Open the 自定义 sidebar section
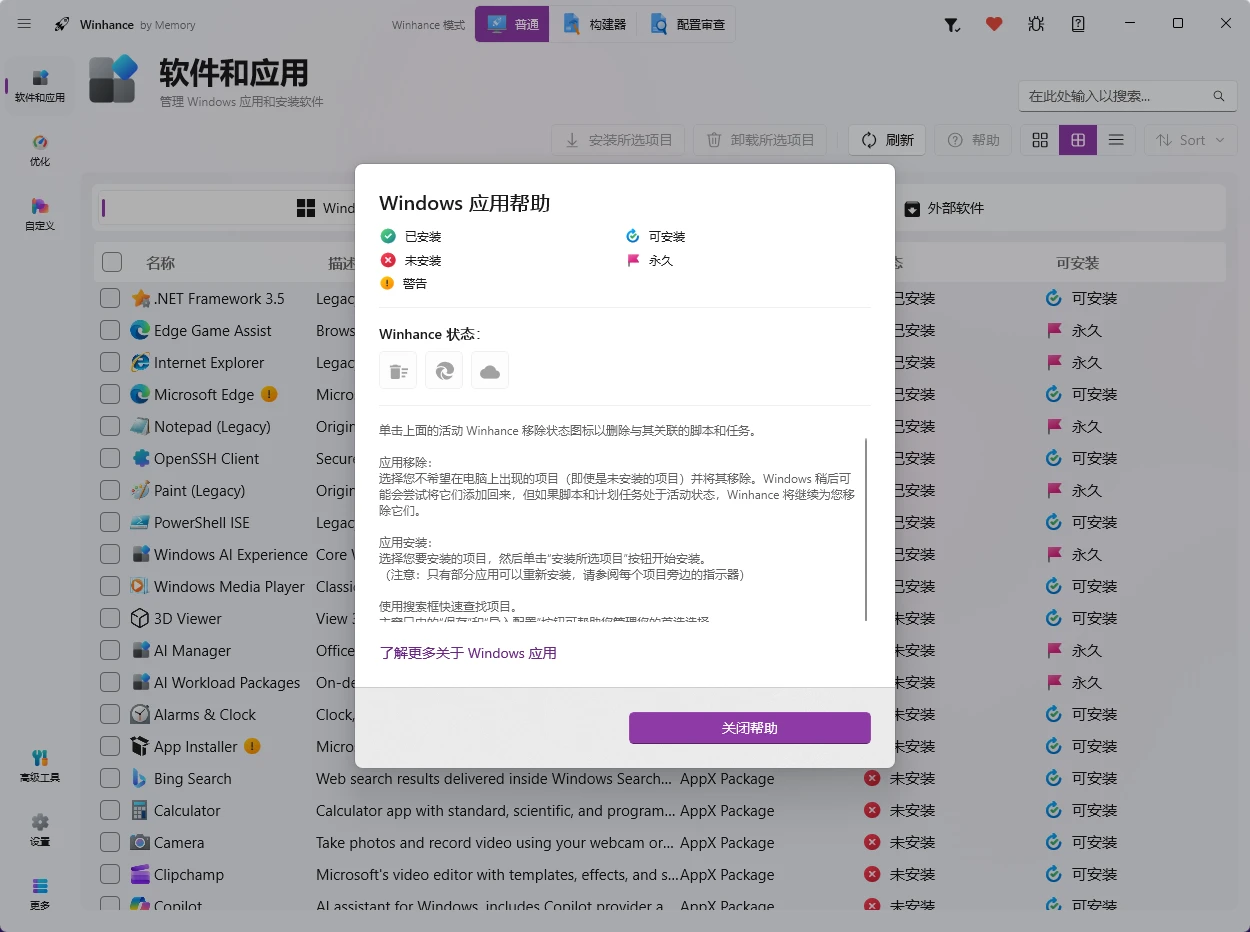1250x932 pixels. pos(40,214)
